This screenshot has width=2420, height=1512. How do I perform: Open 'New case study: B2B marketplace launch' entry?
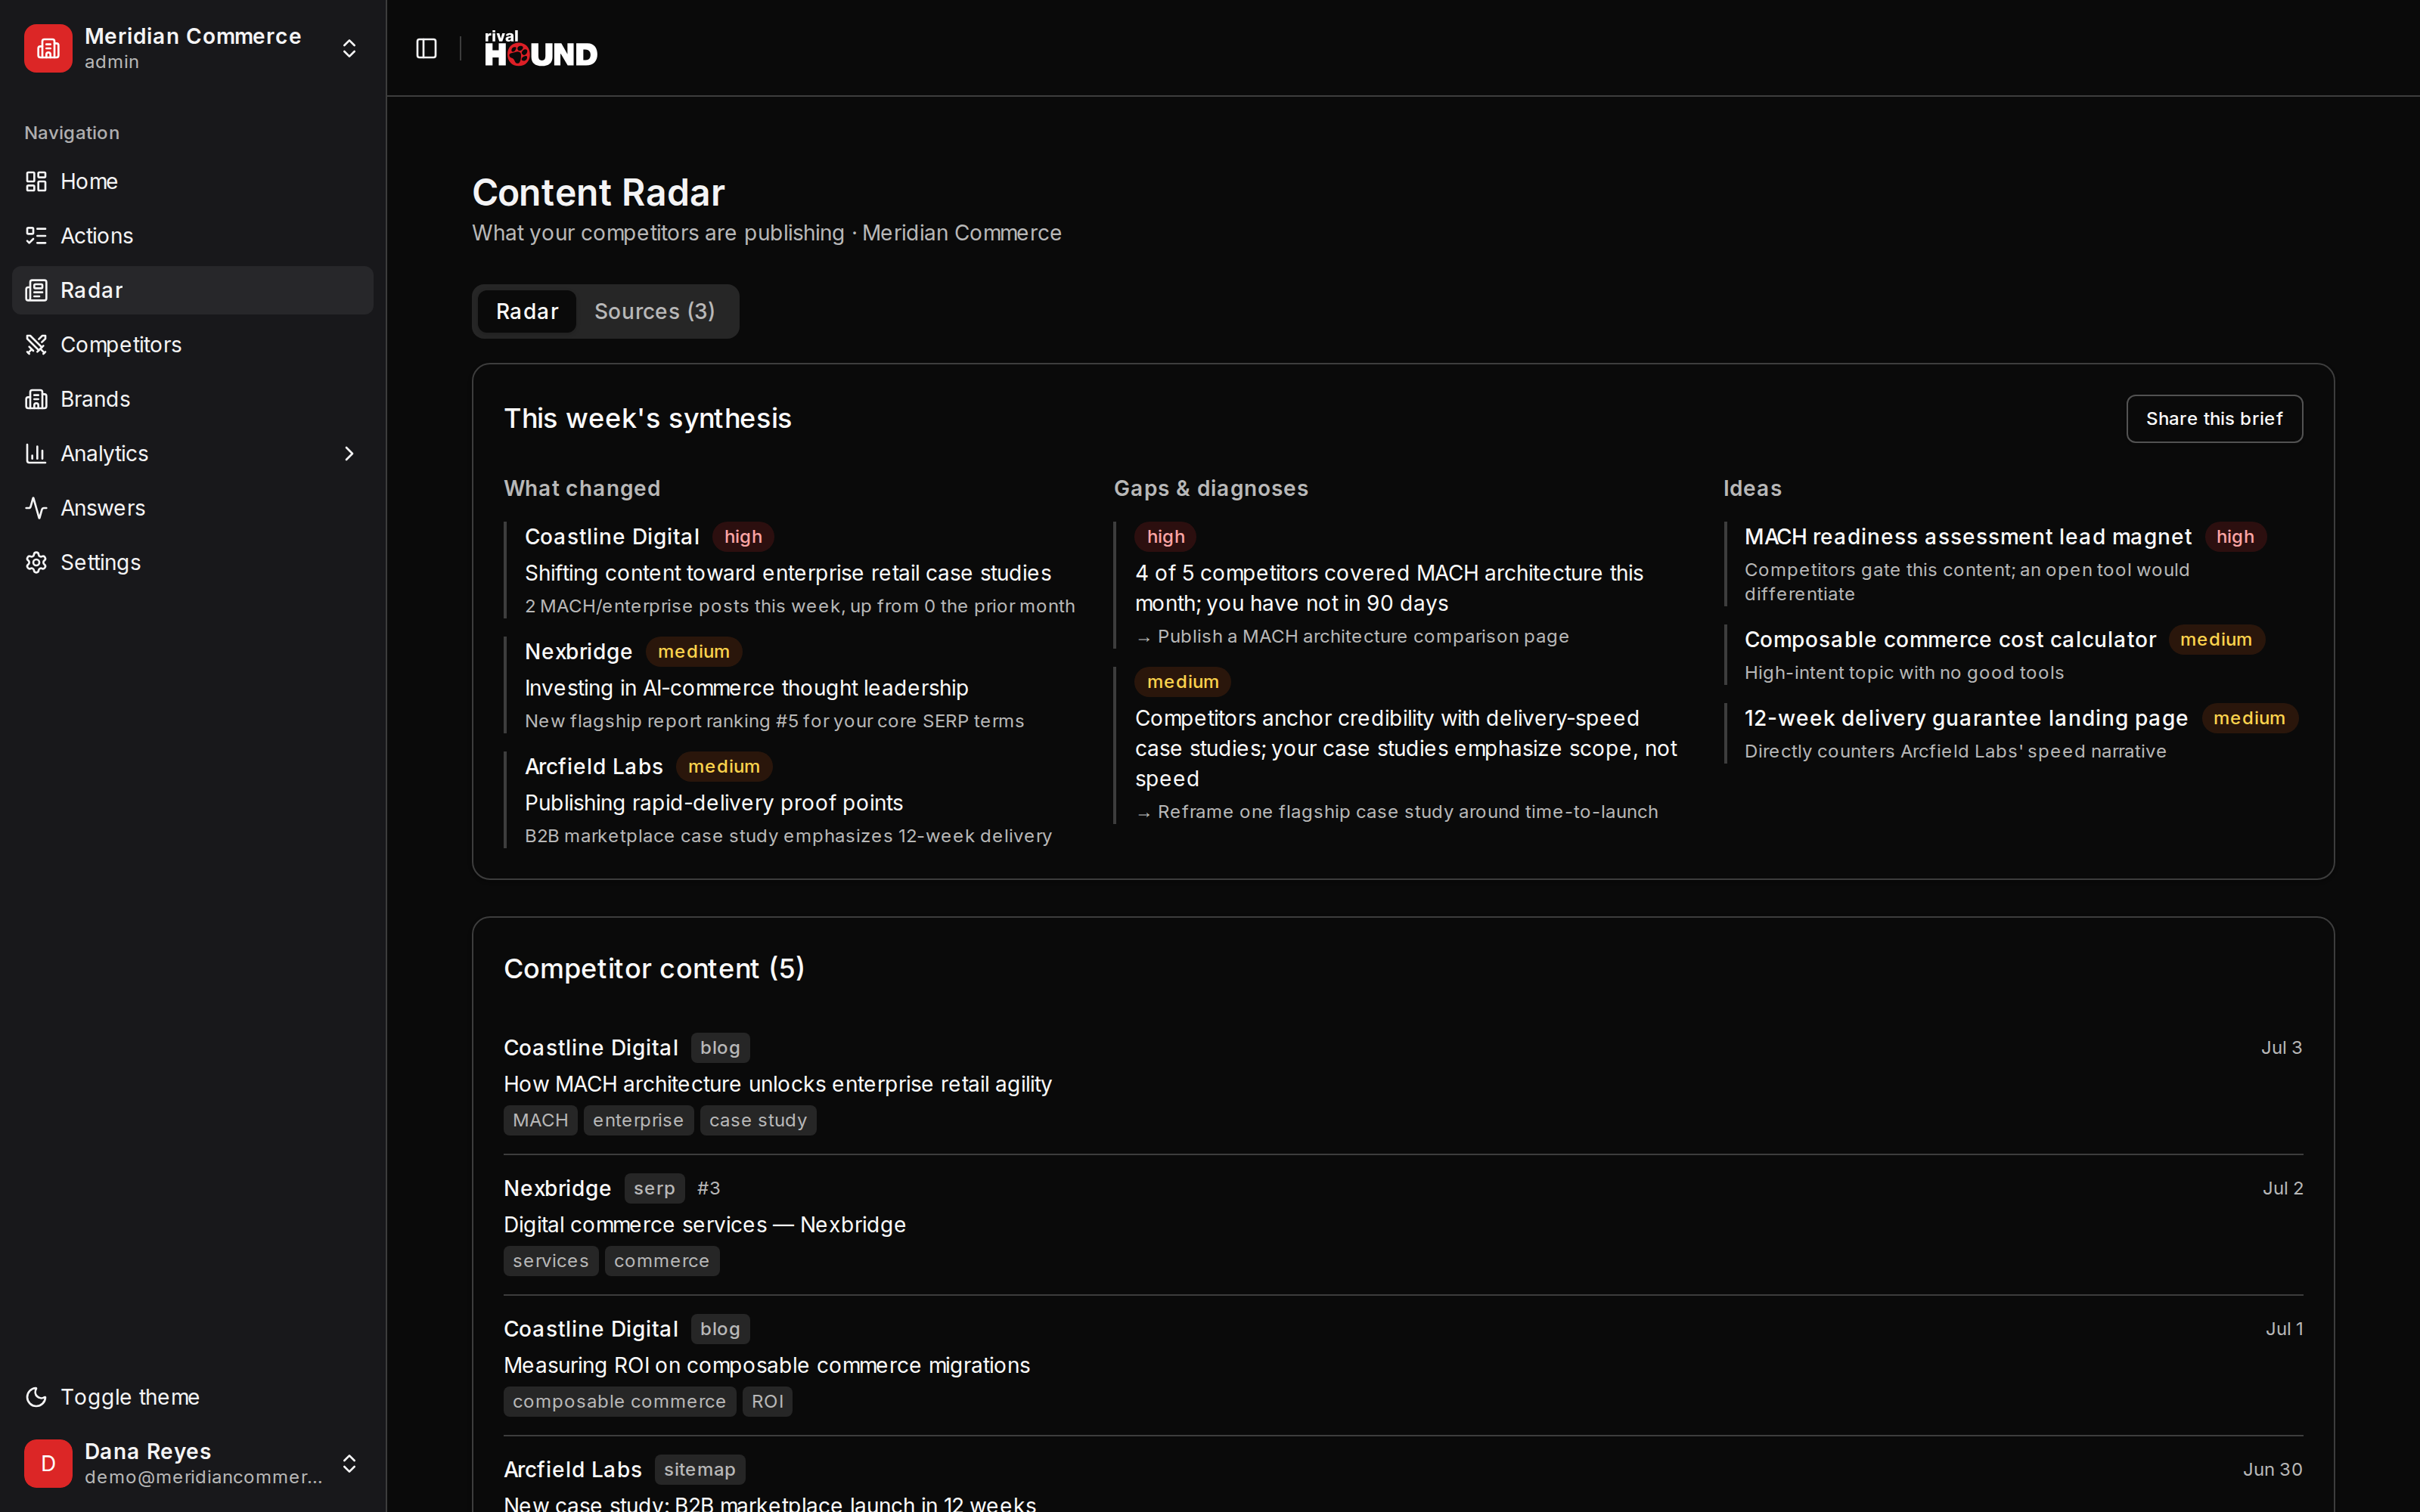770,1503
